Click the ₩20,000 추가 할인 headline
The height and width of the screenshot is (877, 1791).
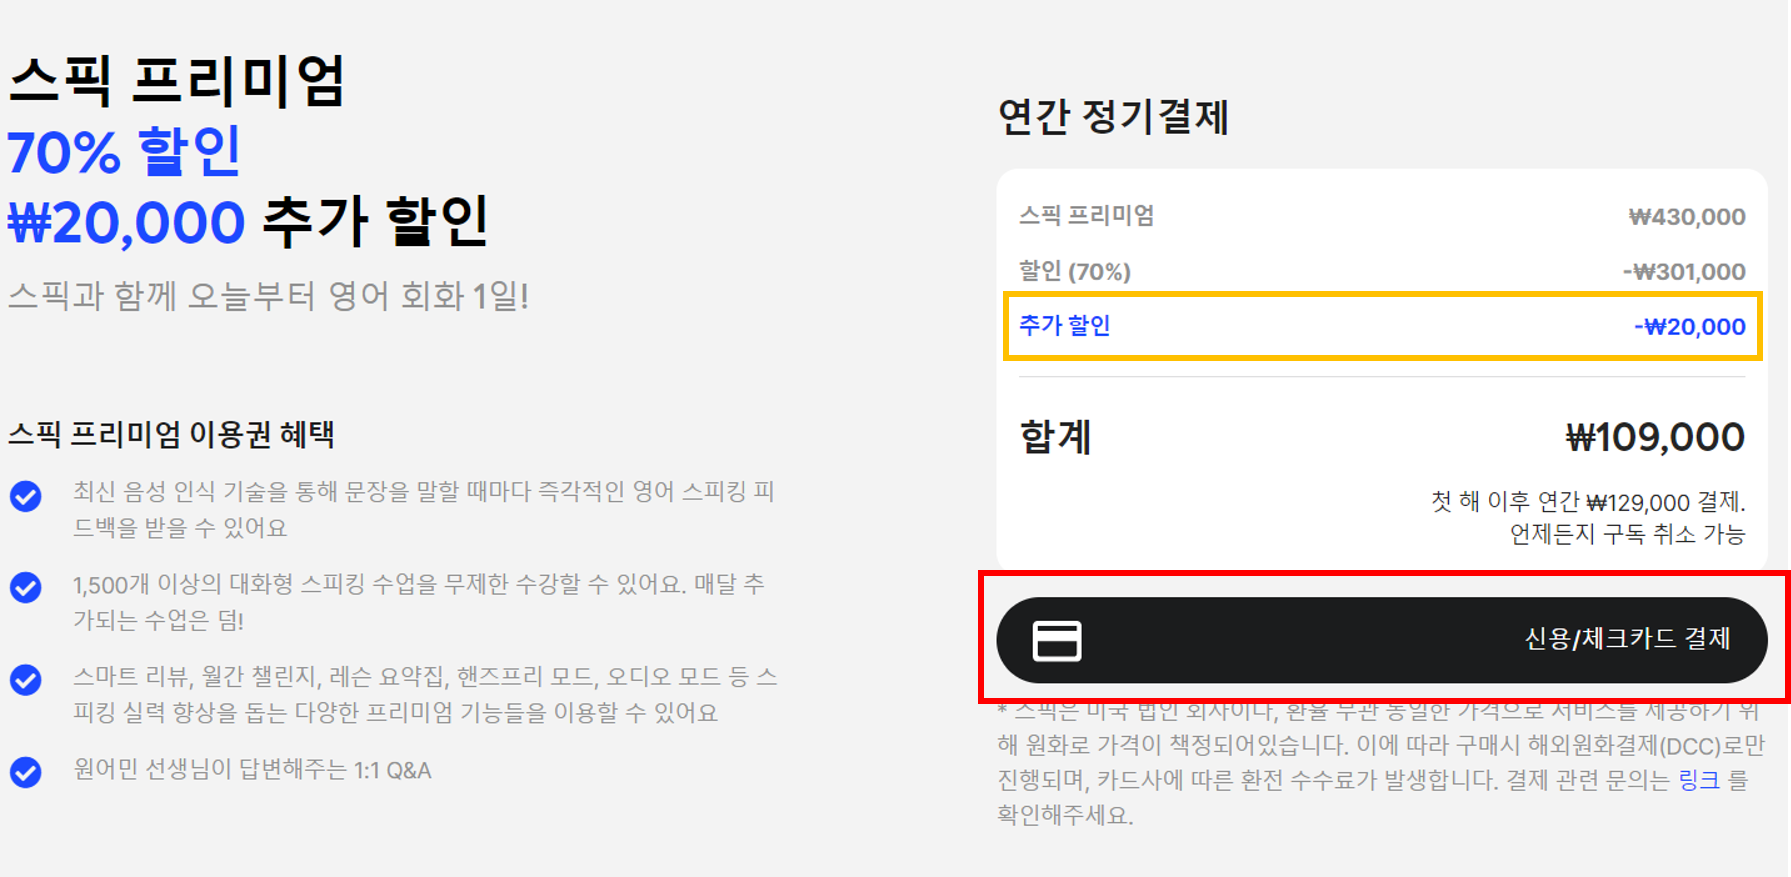click(x=248, y=221)
